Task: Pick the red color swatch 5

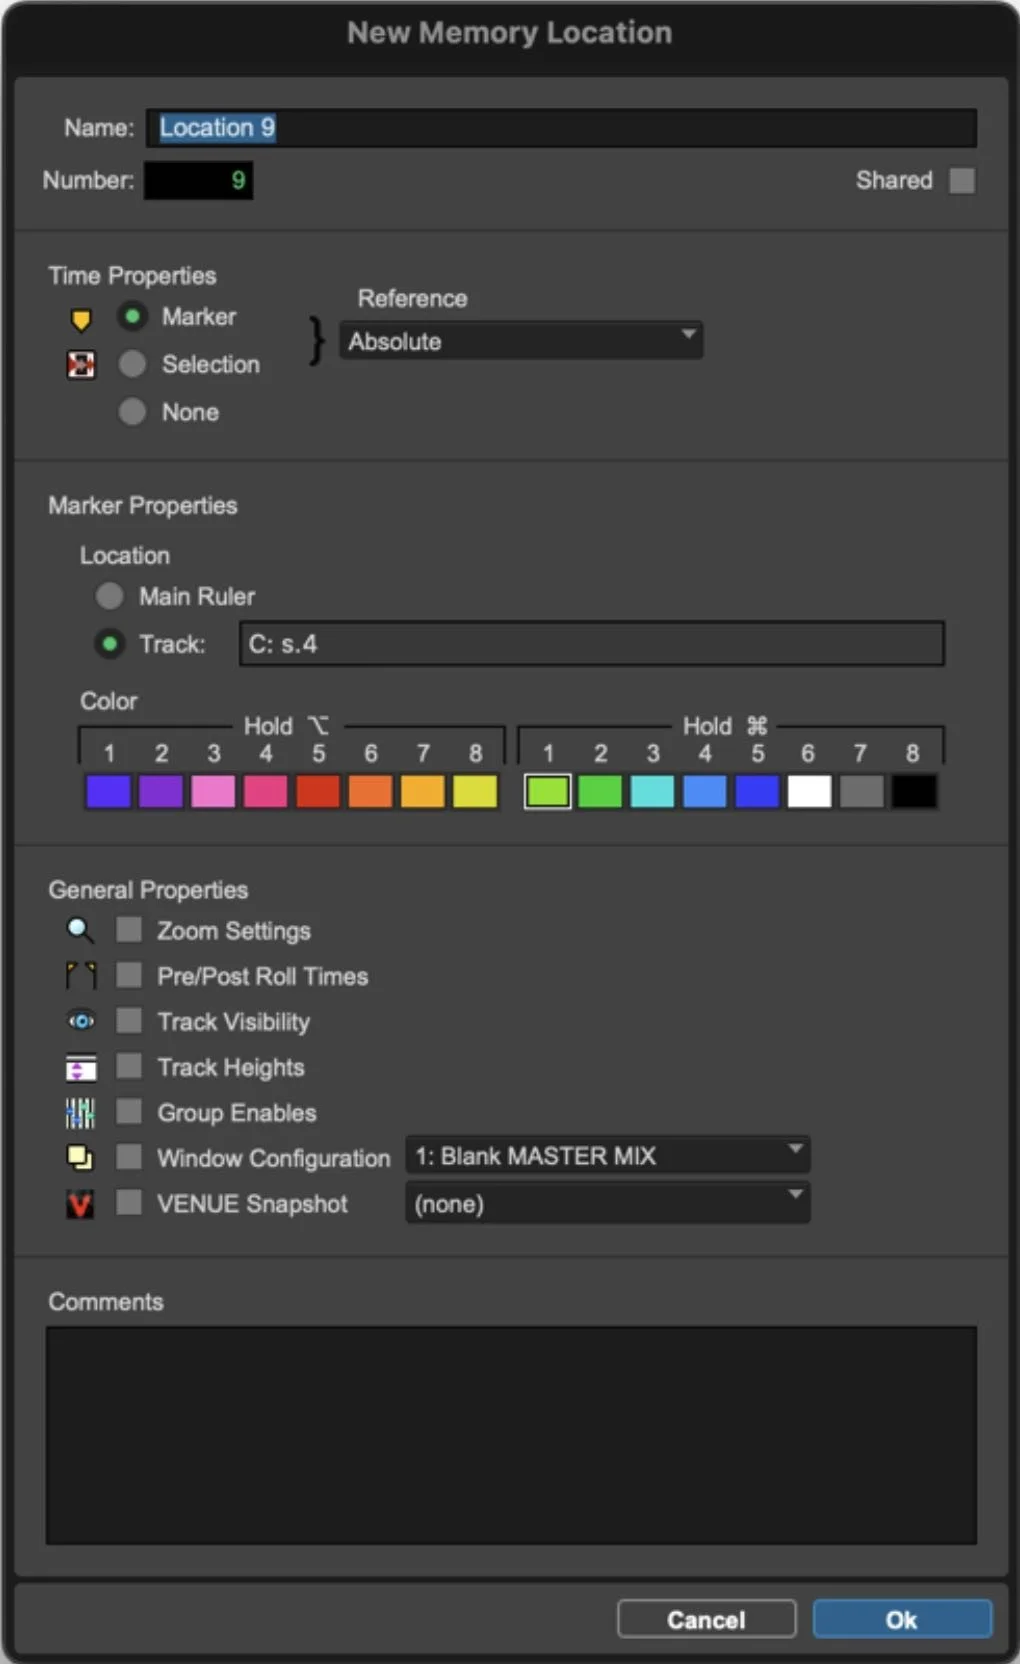Action: (318, 792)
